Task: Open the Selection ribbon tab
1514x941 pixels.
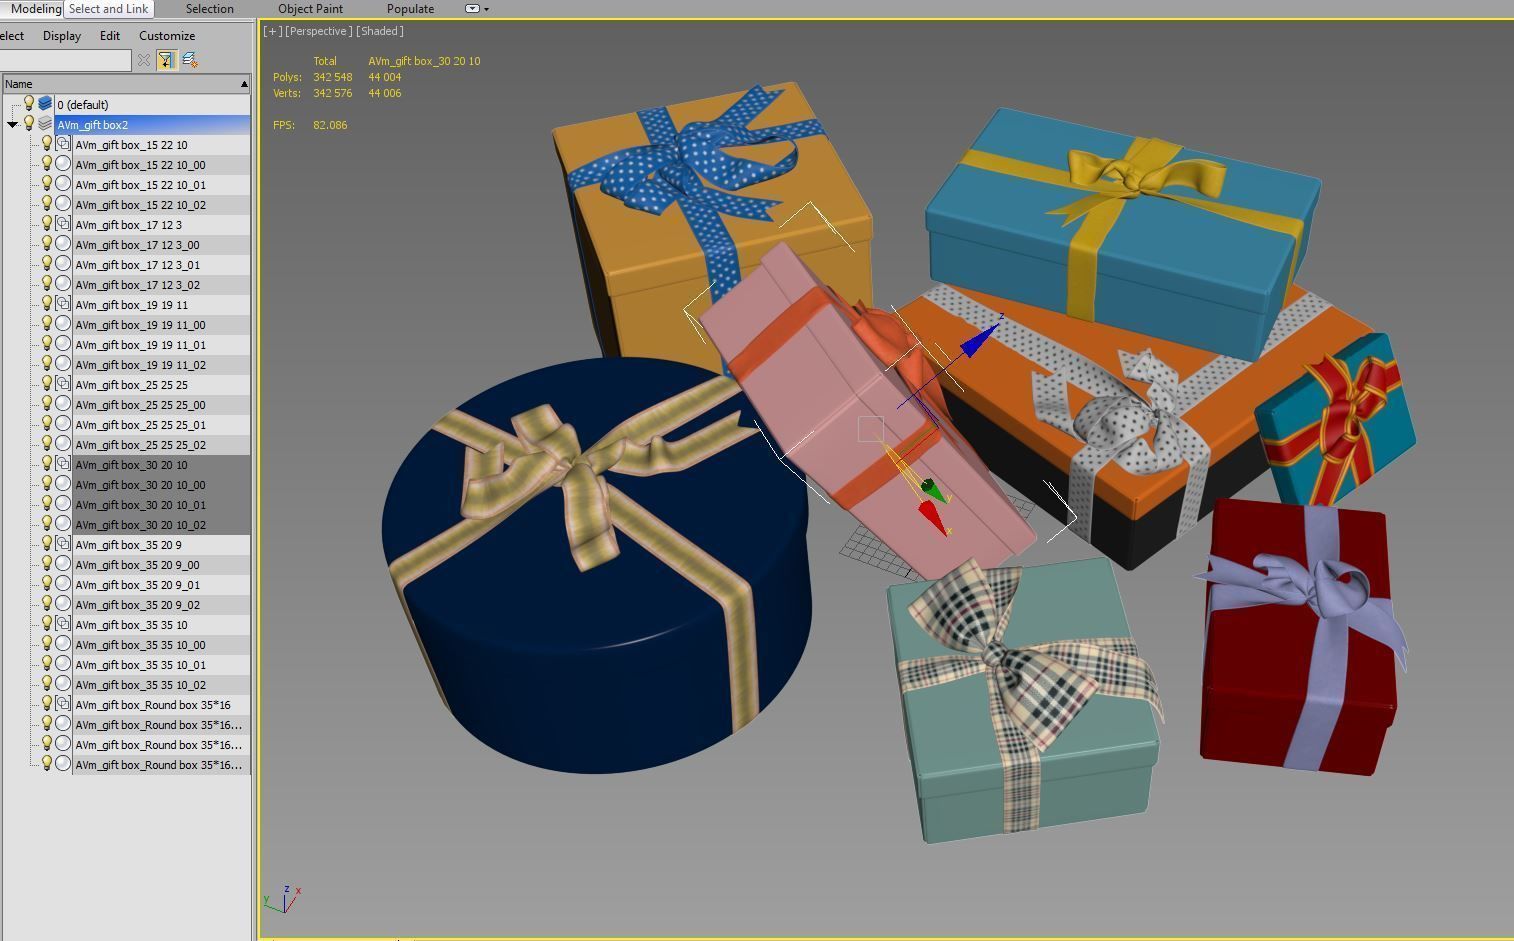Action: point(210,8)
